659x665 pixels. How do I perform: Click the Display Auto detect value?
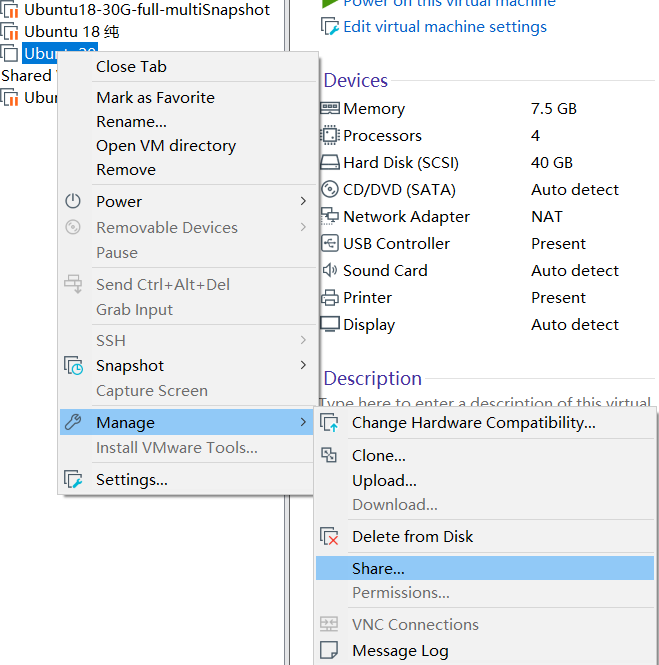click(x=575, y=324)
